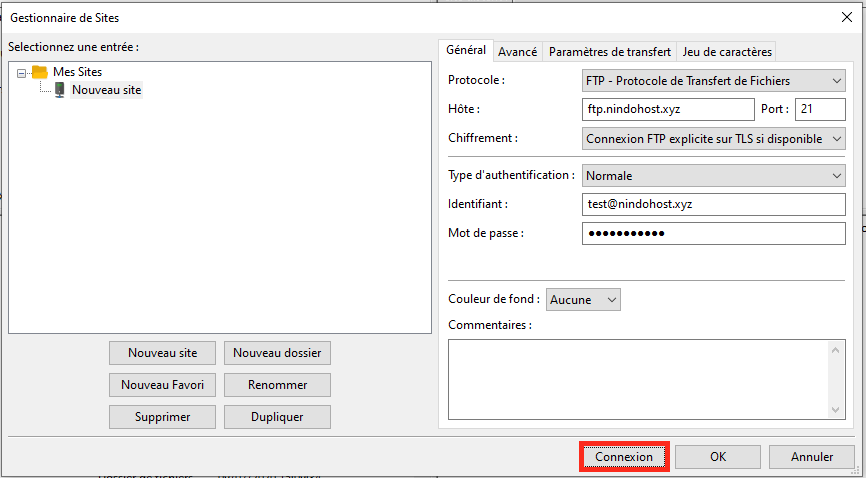
Task: Open the Protocole dropdown
Action: (x=714, y=81)
